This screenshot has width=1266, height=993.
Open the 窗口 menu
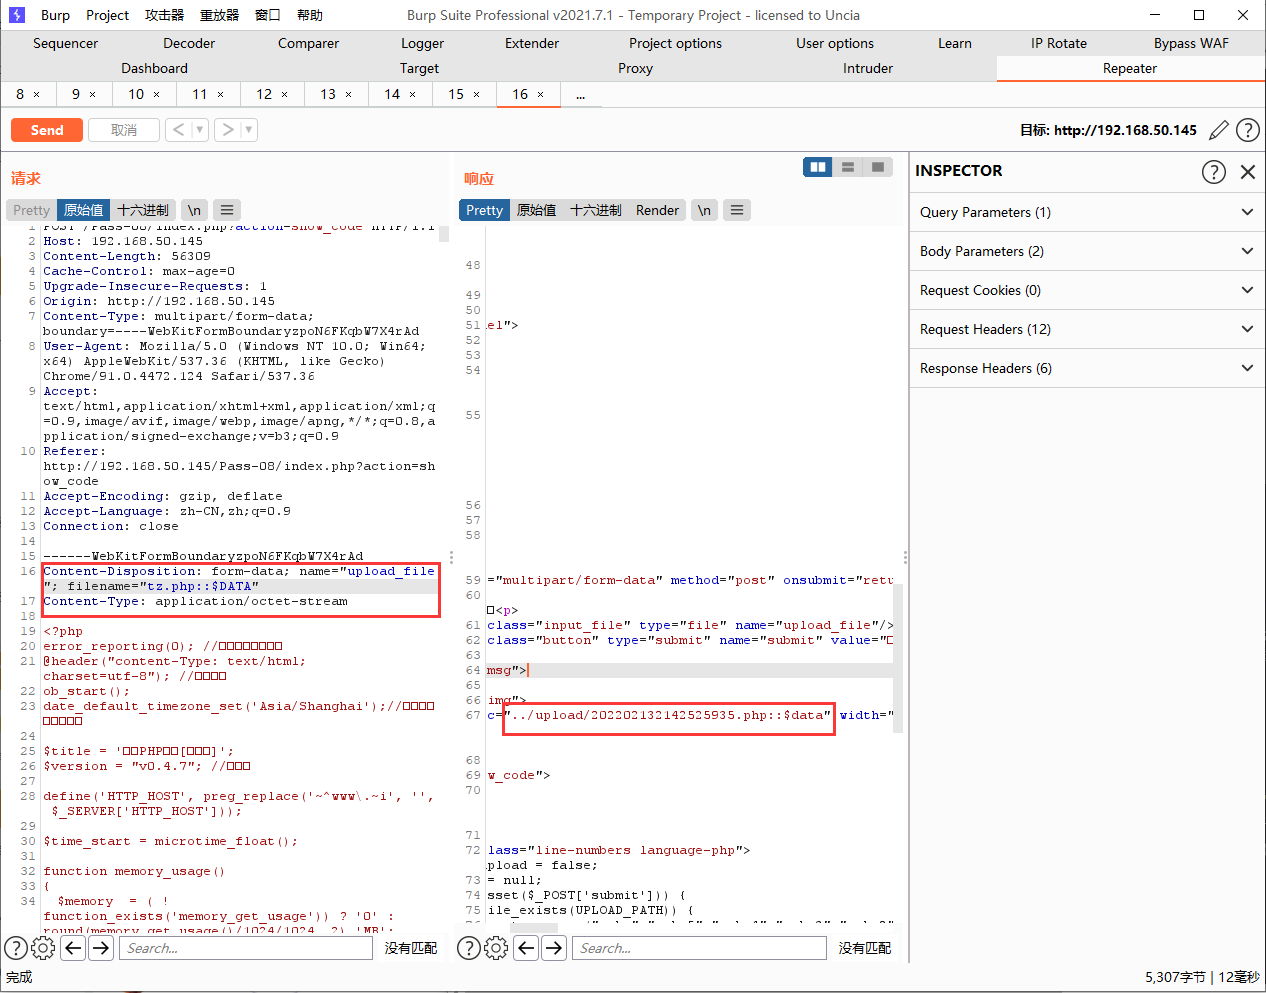point(267,15)
